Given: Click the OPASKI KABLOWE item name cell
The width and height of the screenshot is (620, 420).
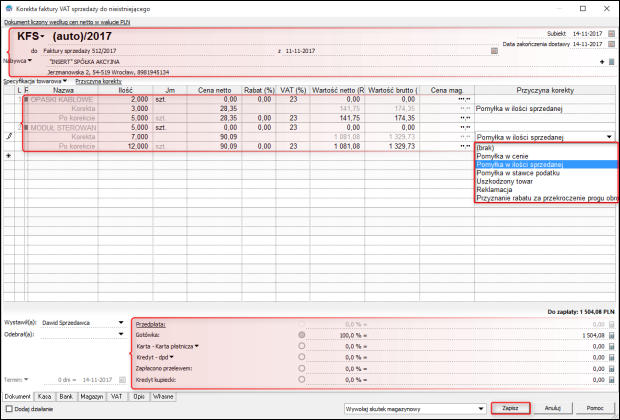Looking at the screenshot, I should 61,99.
